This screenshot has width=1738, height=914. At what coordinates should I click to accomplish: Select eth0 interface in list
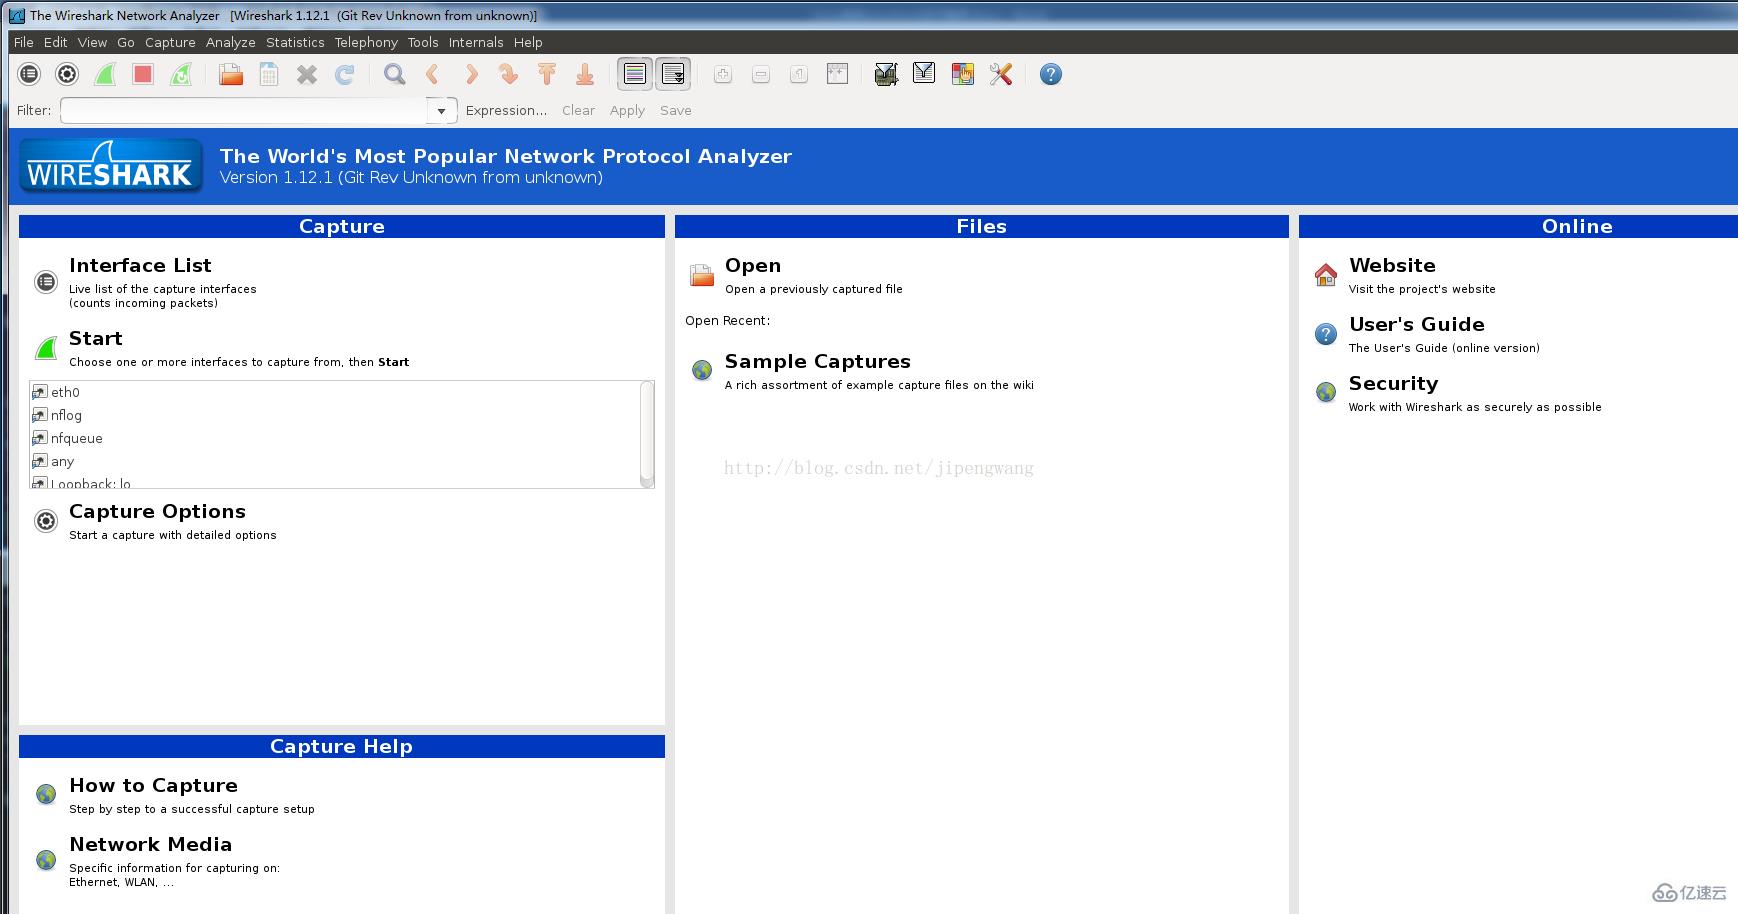[335, 392]
